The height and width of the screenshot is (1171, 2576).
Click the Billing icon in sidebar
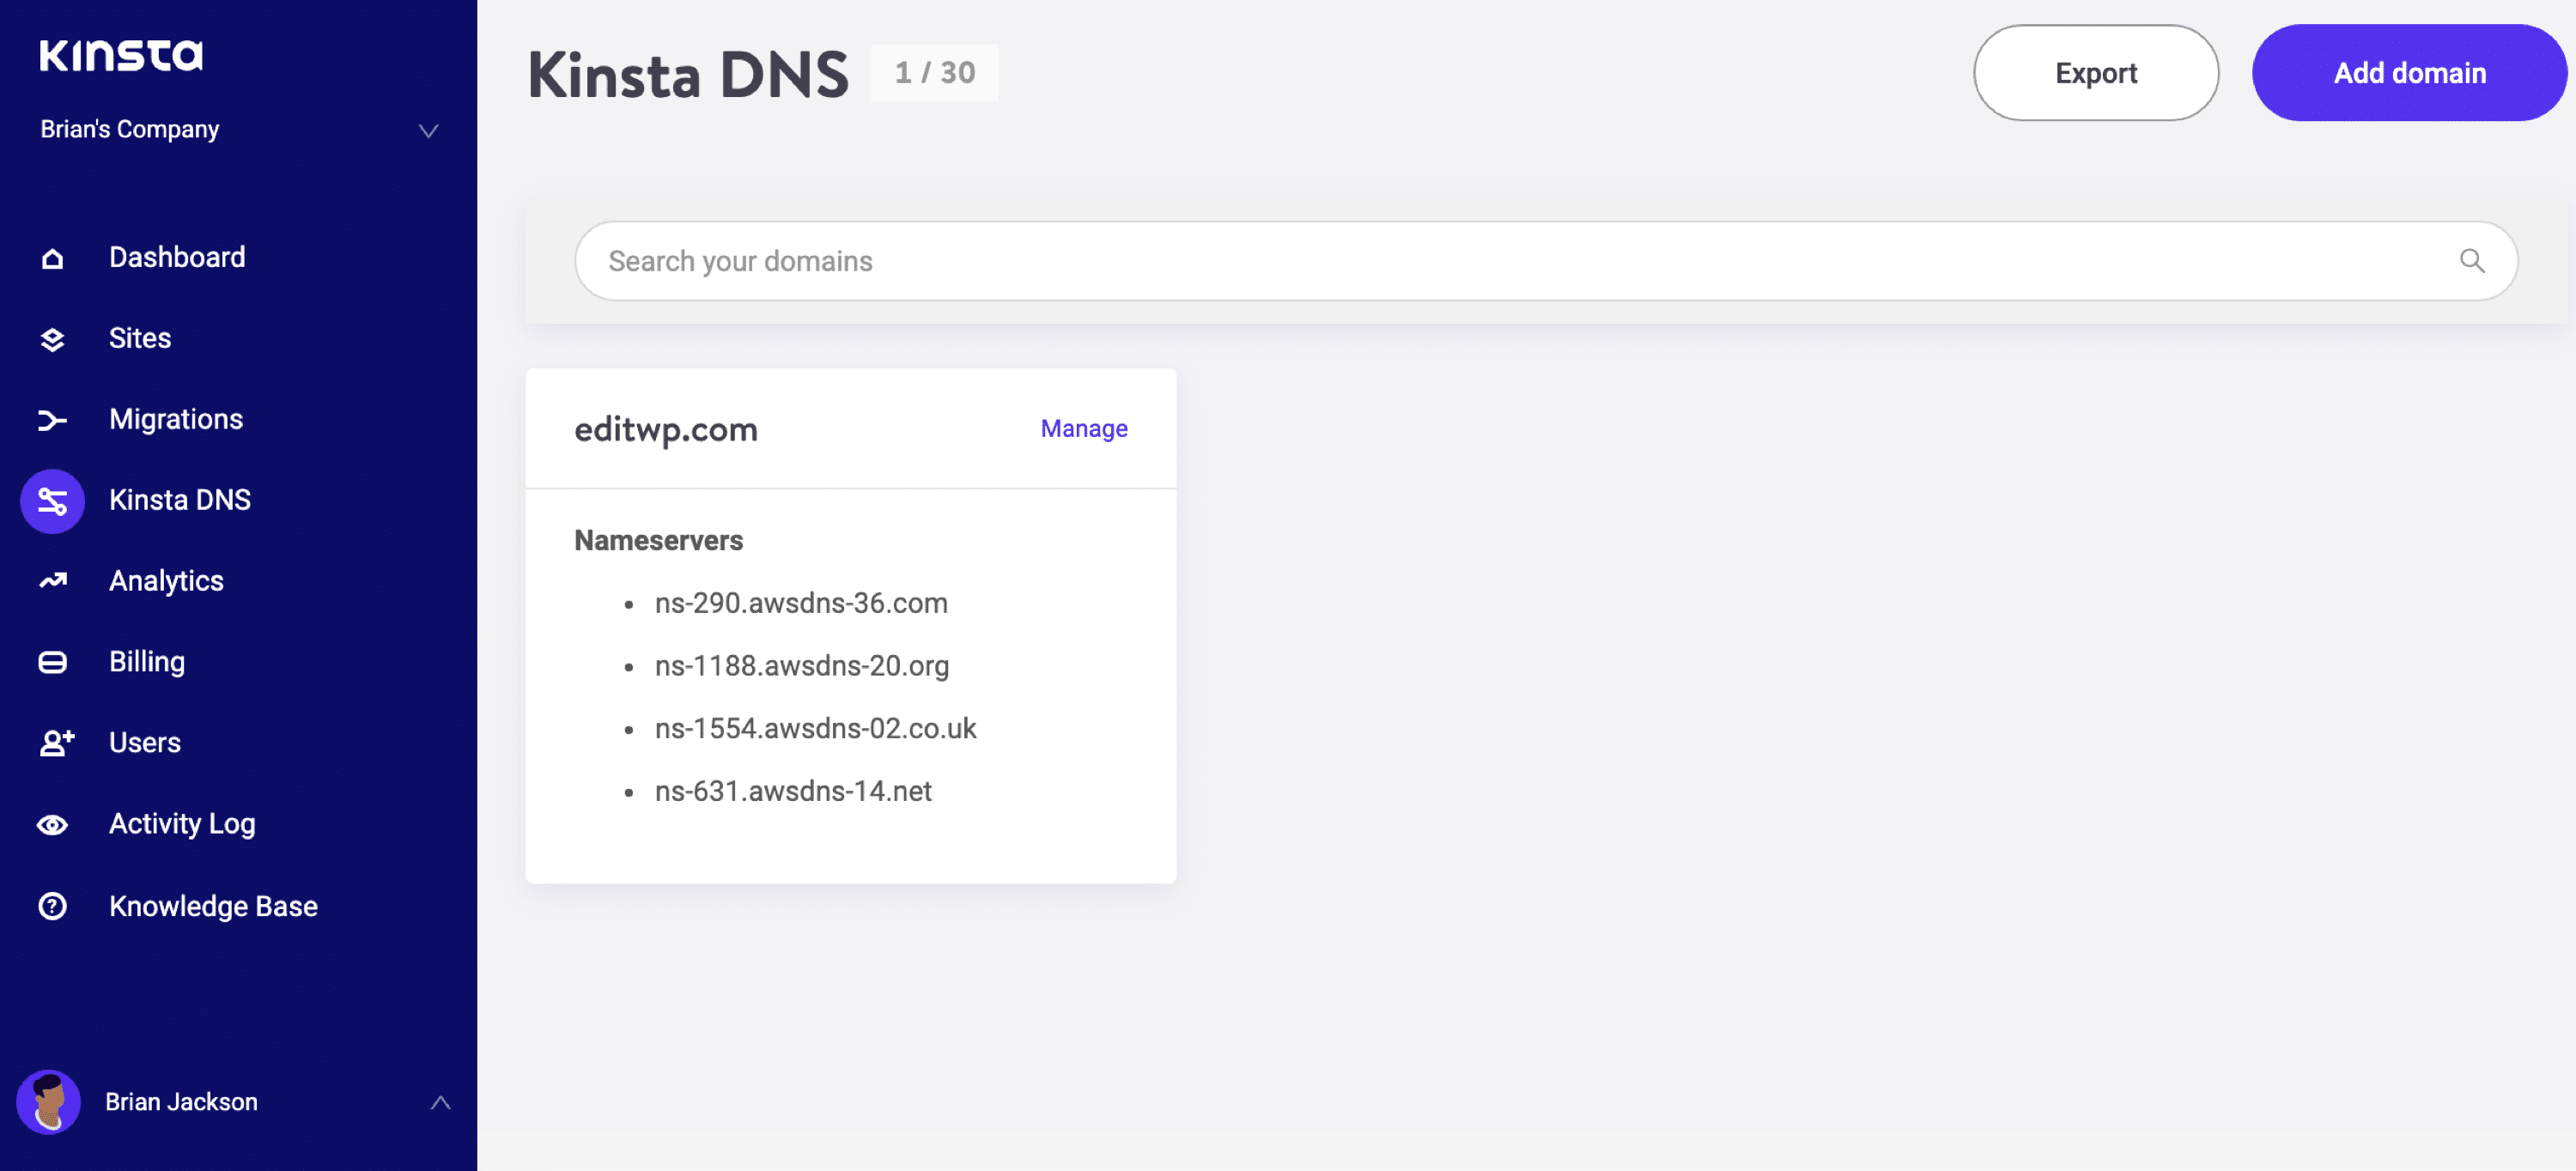54,660
